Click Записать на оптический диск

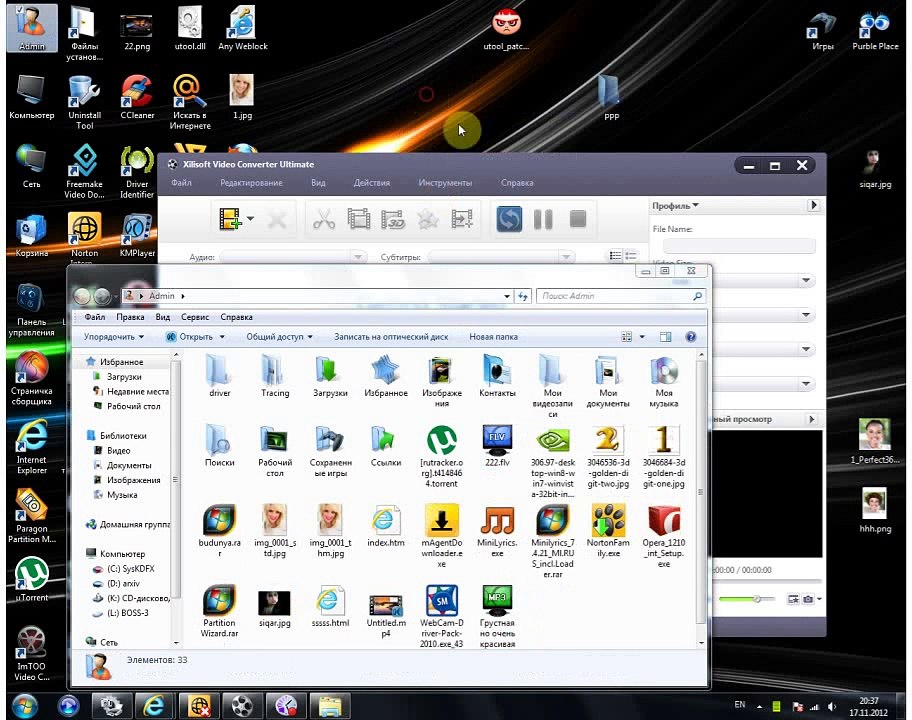[x=391, y=337]
